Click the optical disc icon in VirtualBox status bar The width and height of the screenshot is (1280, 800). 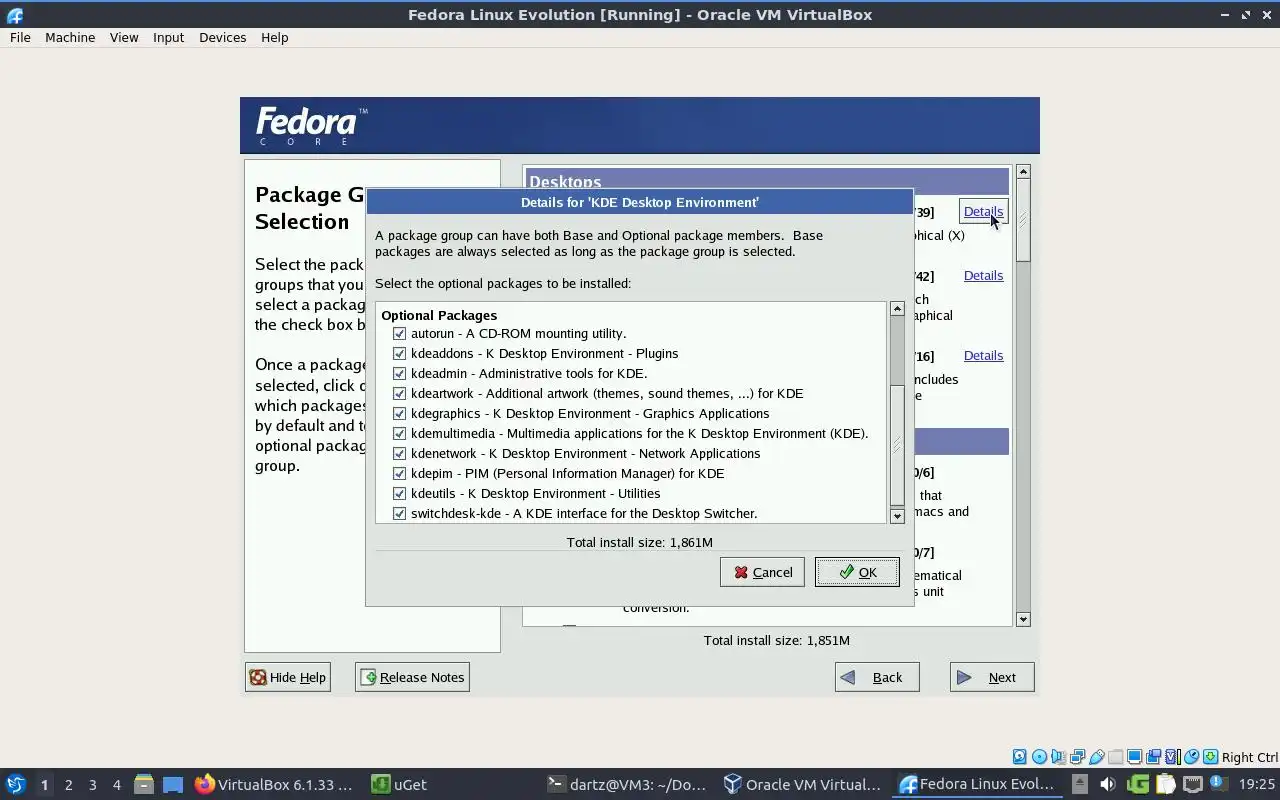[x=1039, y=757]
